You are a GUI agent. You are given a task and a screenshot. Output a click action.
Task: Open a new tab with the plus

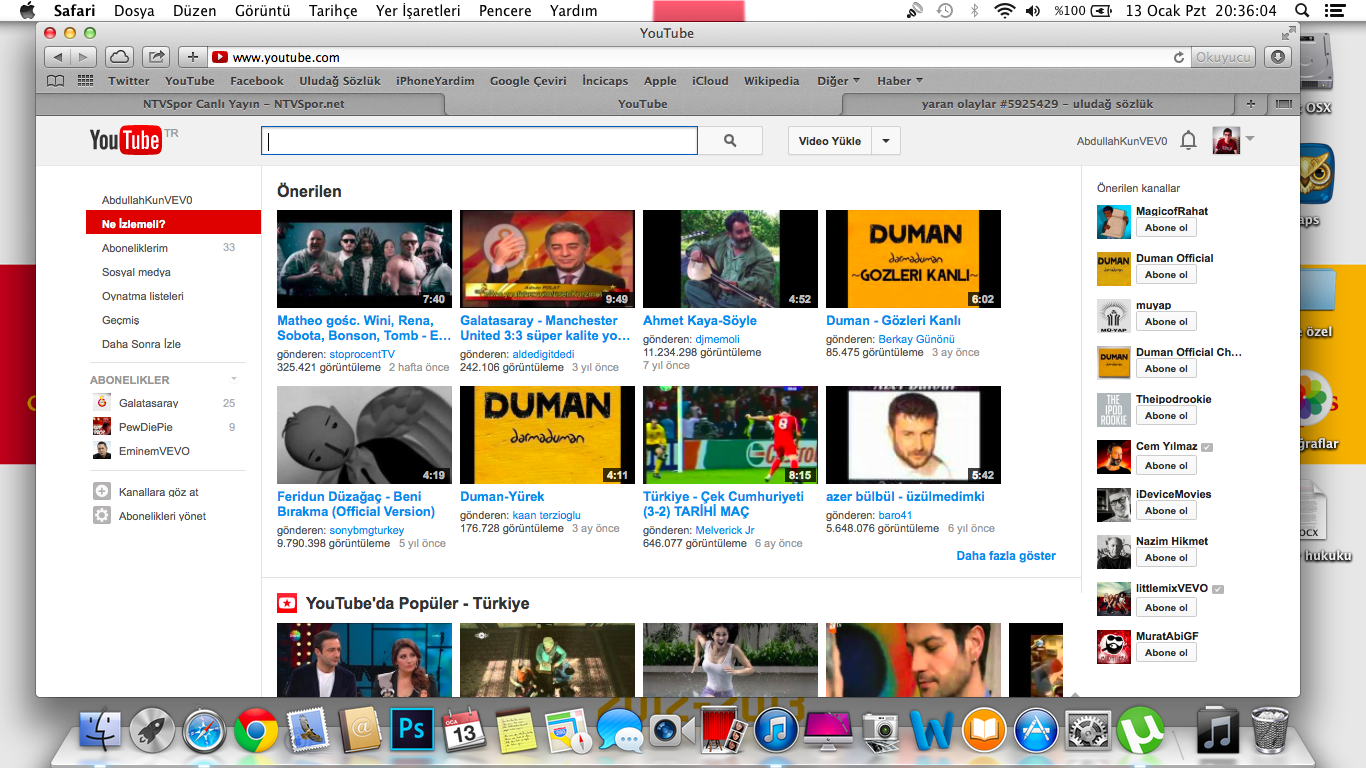pyautogui.click(x=1250, y=104)
